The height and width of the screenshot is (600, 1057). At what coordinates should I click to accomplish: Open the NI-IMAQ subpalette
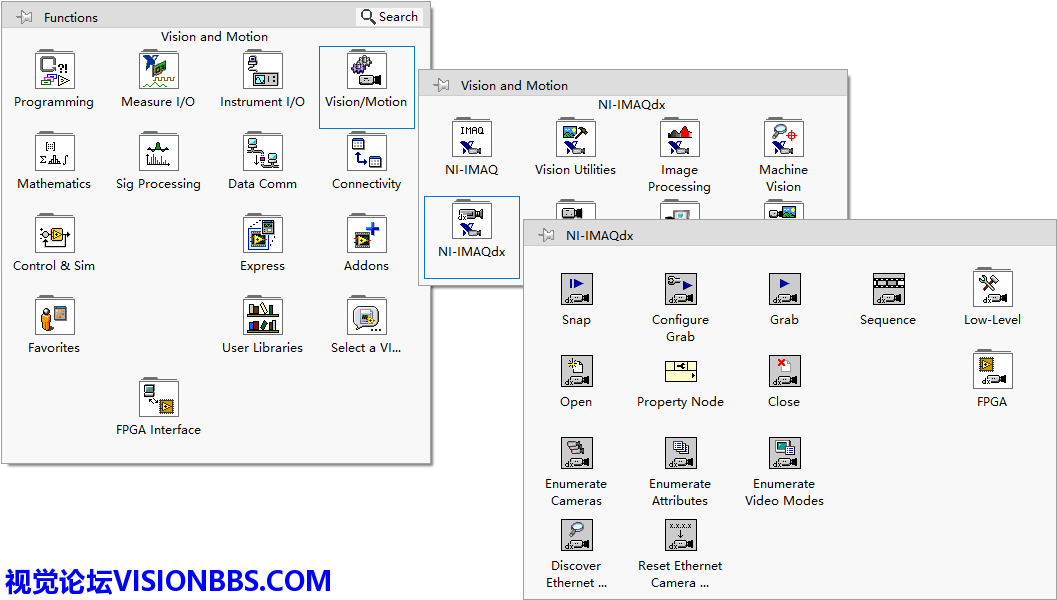pos(471,138)
